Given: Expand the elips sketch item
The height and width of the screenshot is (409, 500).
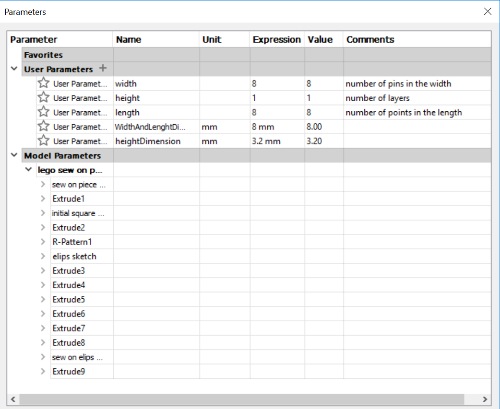Looking at the screenshot, I should point(43,256).
